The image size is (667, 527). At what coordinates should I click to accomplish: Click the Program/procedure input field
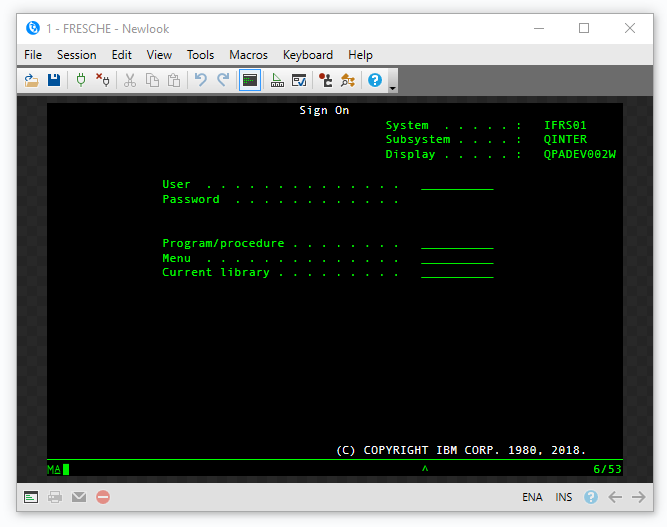tap(457, 243)
